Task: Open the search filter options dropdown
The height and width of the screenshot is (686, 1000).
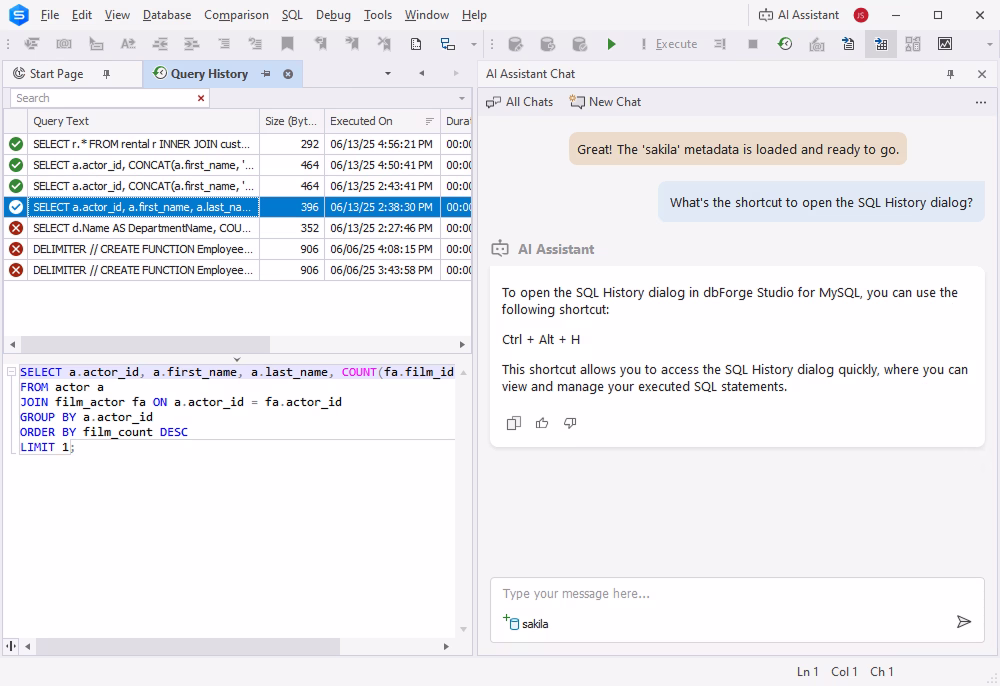Action: pyautogui.click(x=462, y=98)
